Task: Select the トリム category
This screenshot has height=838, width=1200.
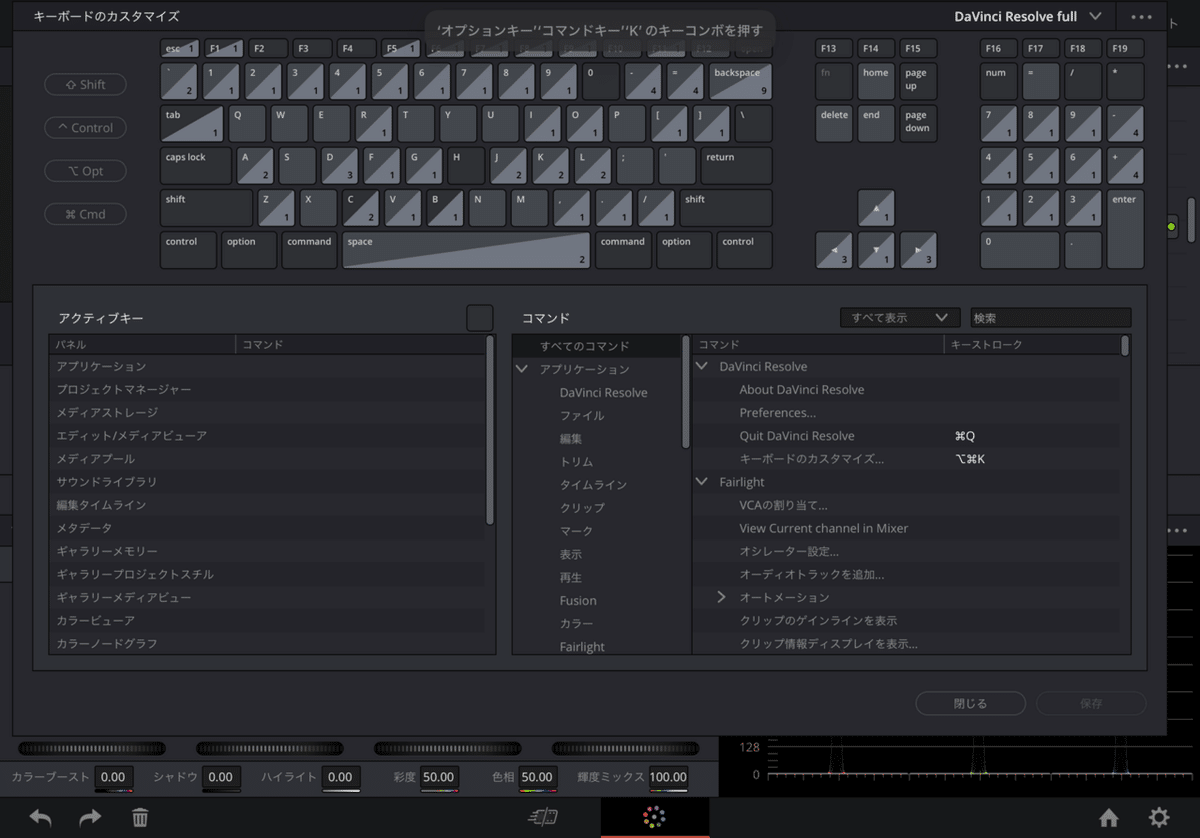Action: coord(576,461)
